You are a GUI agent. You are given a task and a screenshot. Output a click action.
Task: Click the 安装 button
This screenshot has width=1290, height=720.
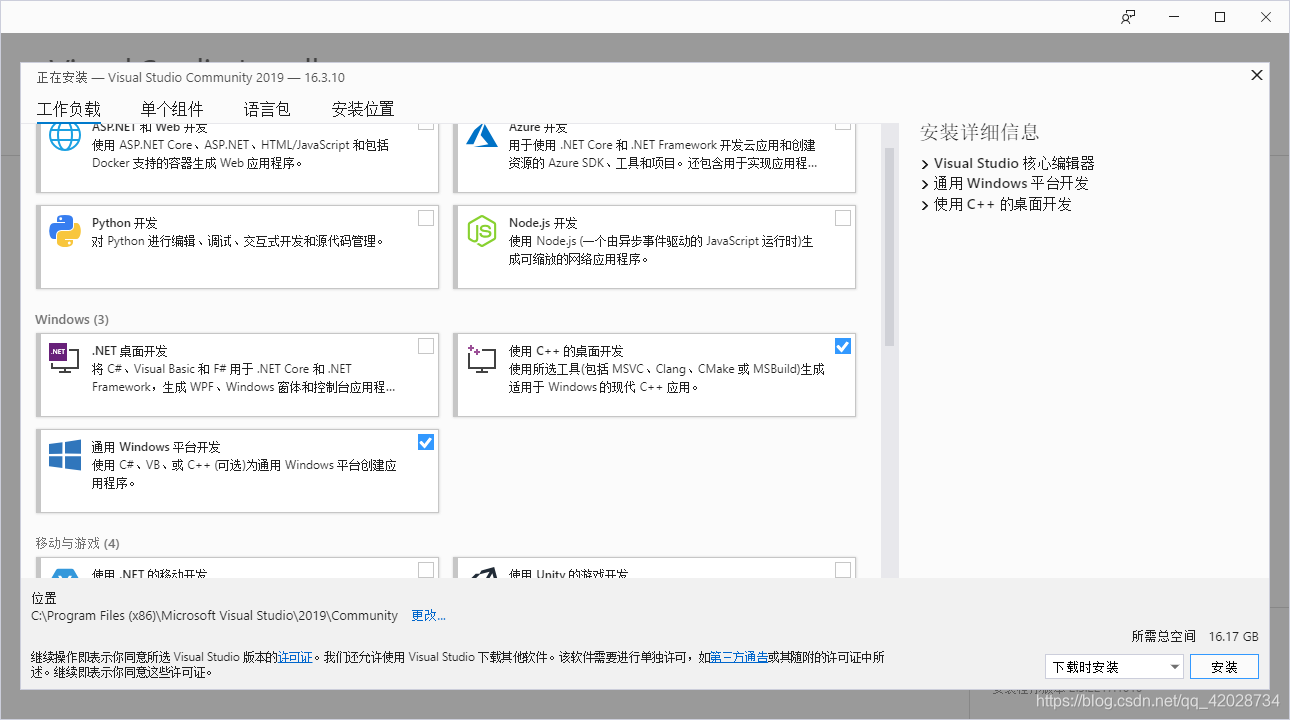[1224, 667]
